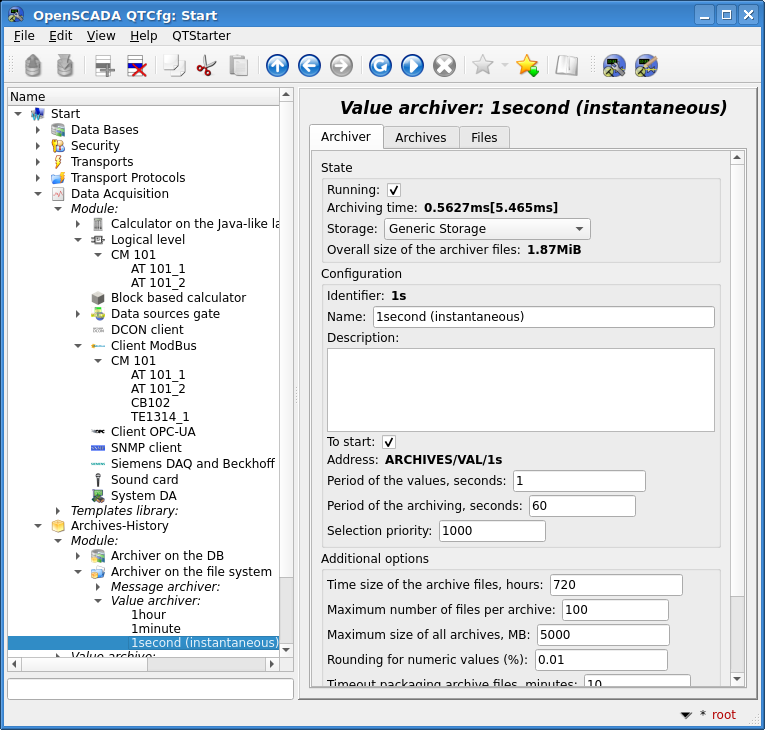Open the QTStarter menu

[201, 35]
